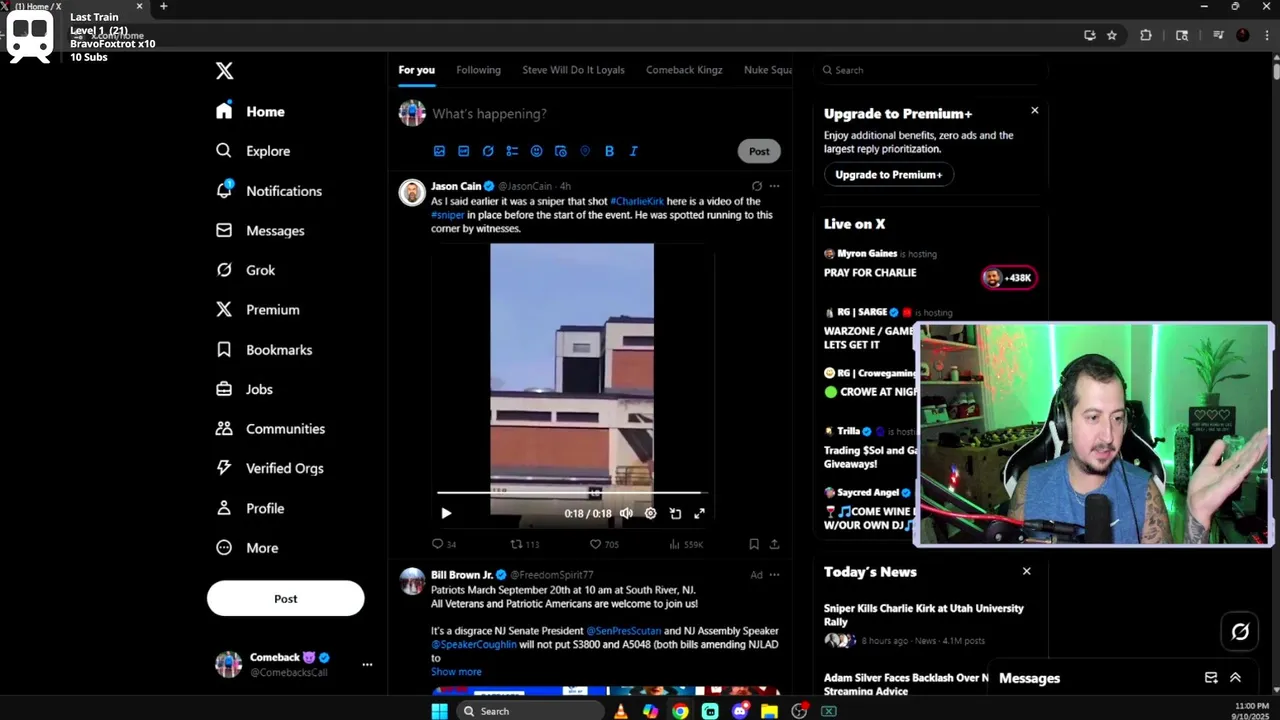Open Bookmarks in the sidebar
Image resolution: width=1280 pixels, height=720 pixels.
pos(264,350)
